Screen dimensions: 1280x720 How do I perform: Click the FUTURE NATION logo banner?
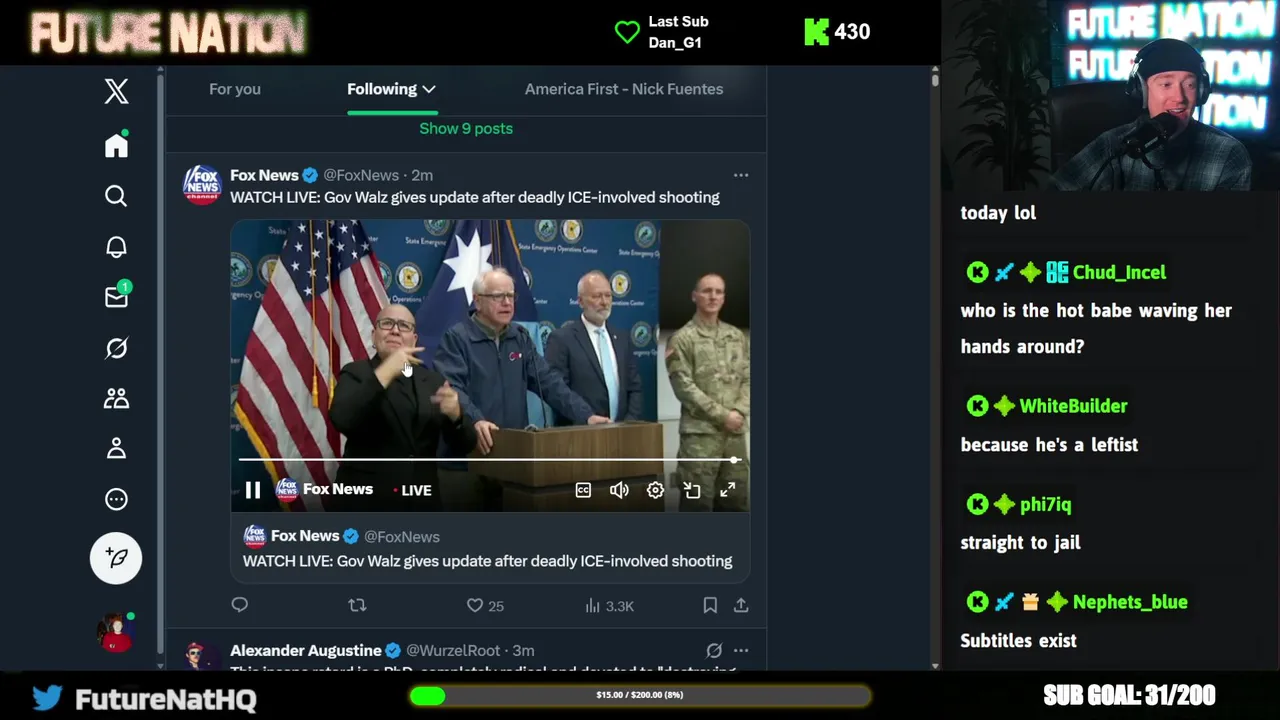tap(168, 33)
